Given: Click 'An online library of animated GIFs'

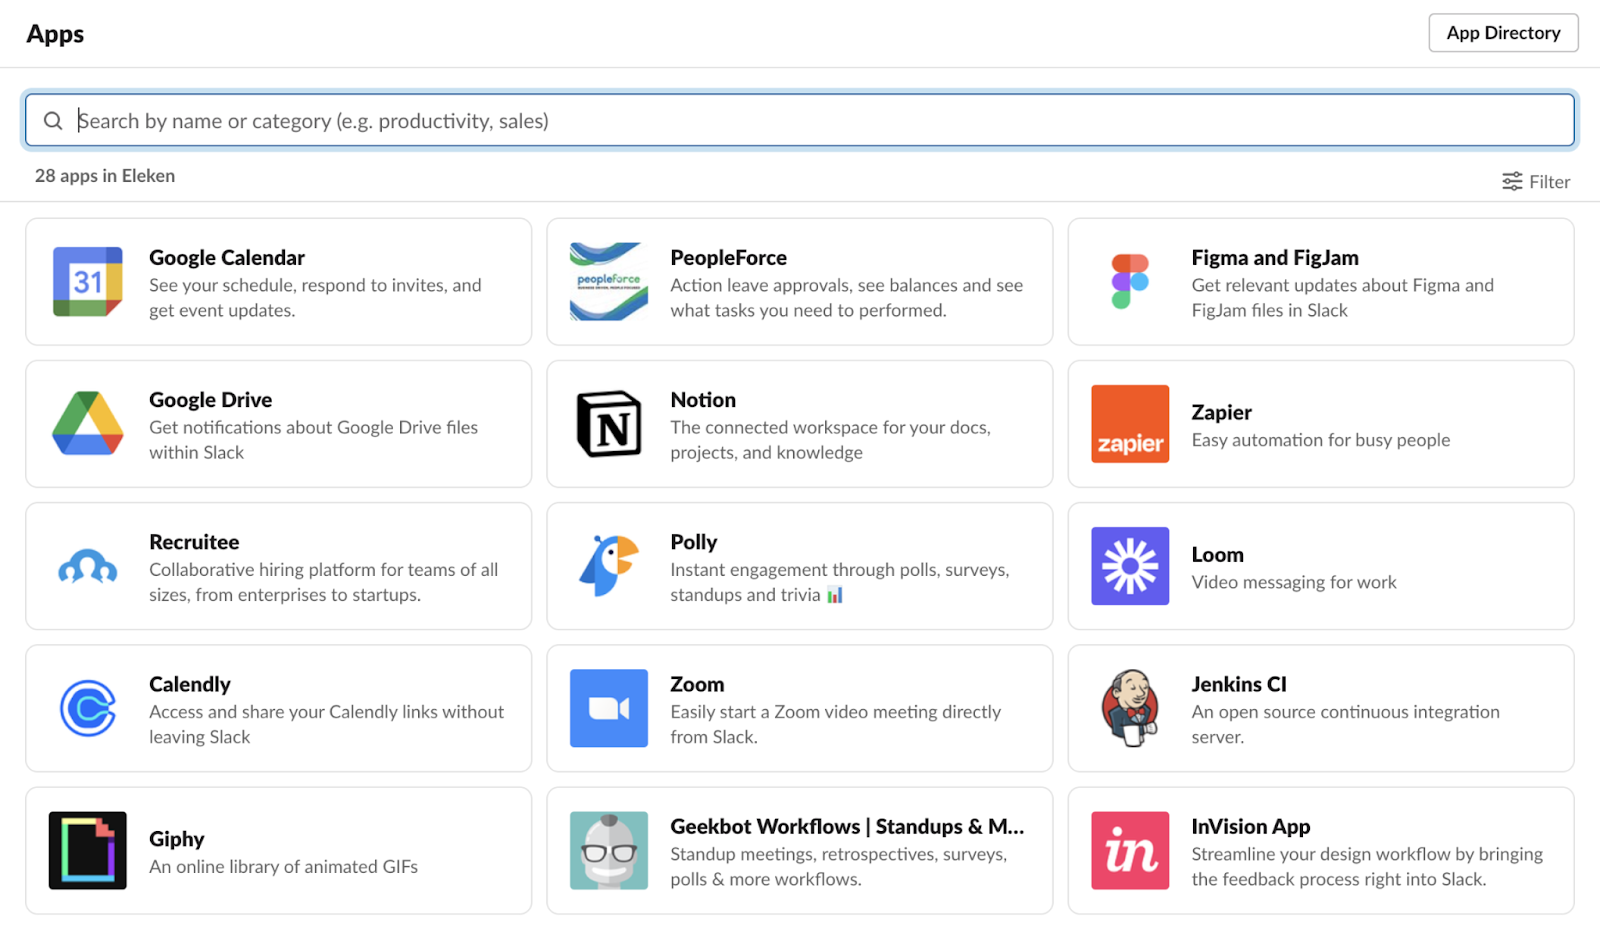Looking at the screenshot, I should coord(283,866).
